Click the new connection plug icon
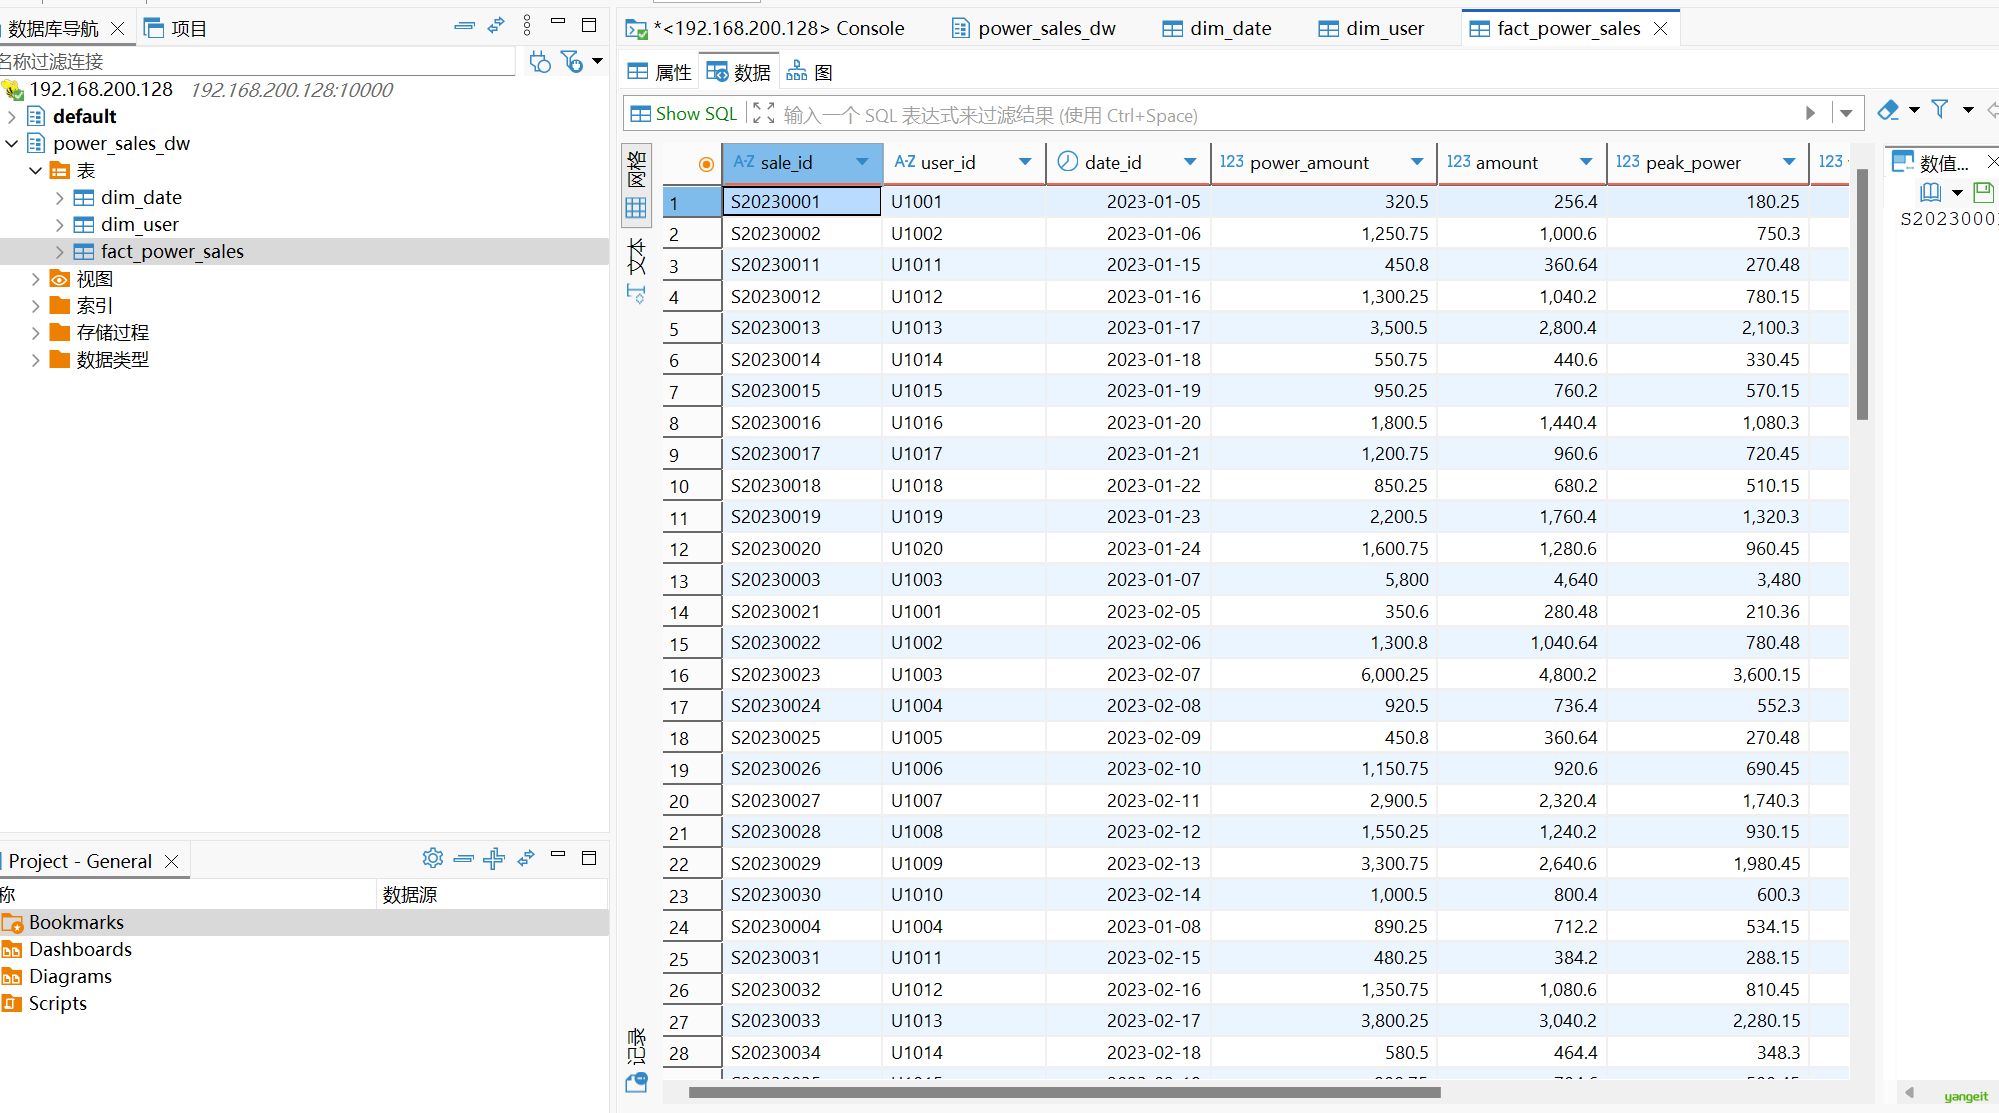 [x=540, y=62]
